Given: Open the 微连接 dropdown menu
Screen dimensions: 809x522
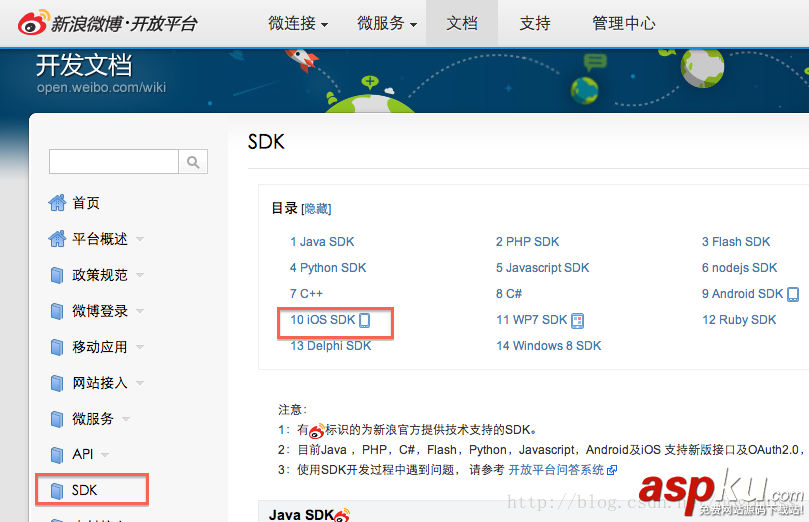Looking at the screenshot, I should [298, 23].
